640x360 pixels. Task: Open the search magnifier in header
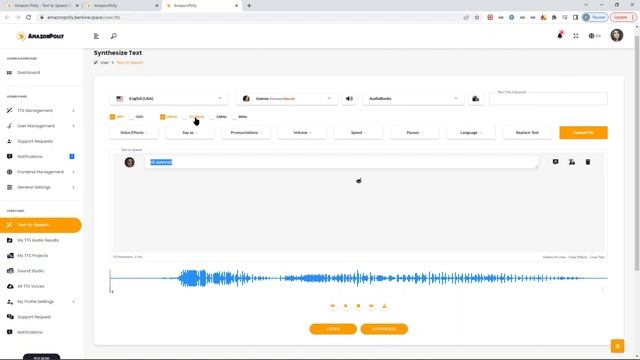coord(113,36)
